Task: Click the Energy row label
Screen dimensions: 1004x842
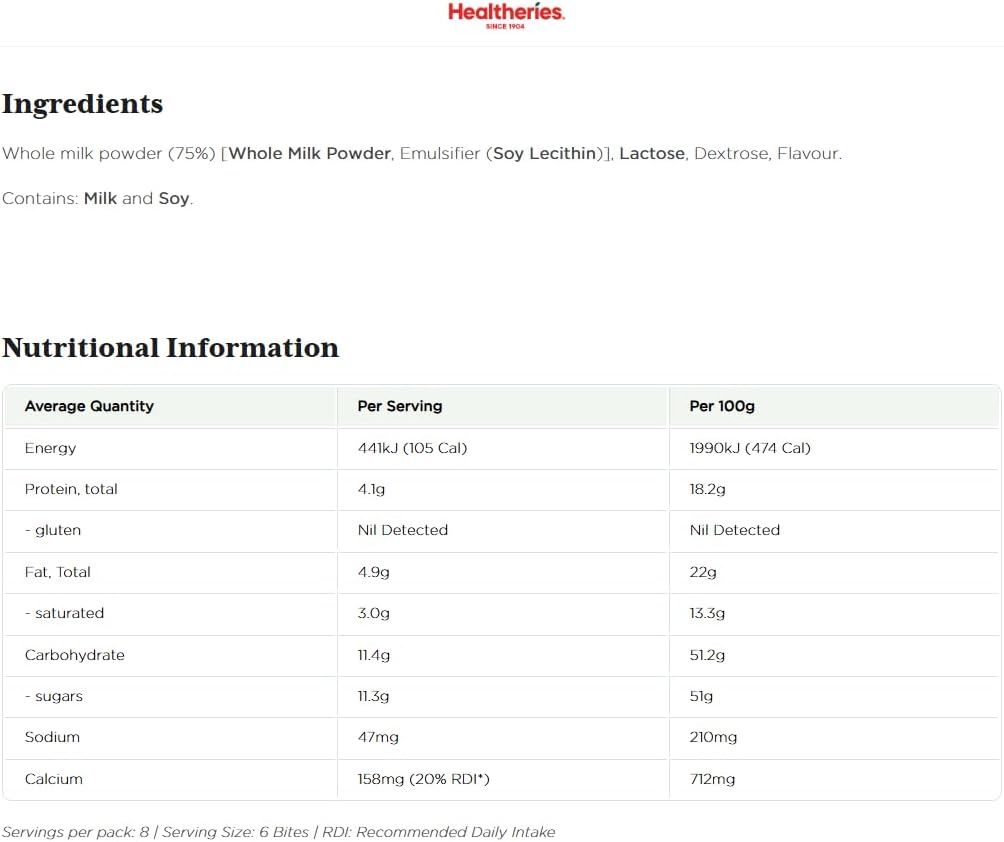Action: [x=50, y=448]
